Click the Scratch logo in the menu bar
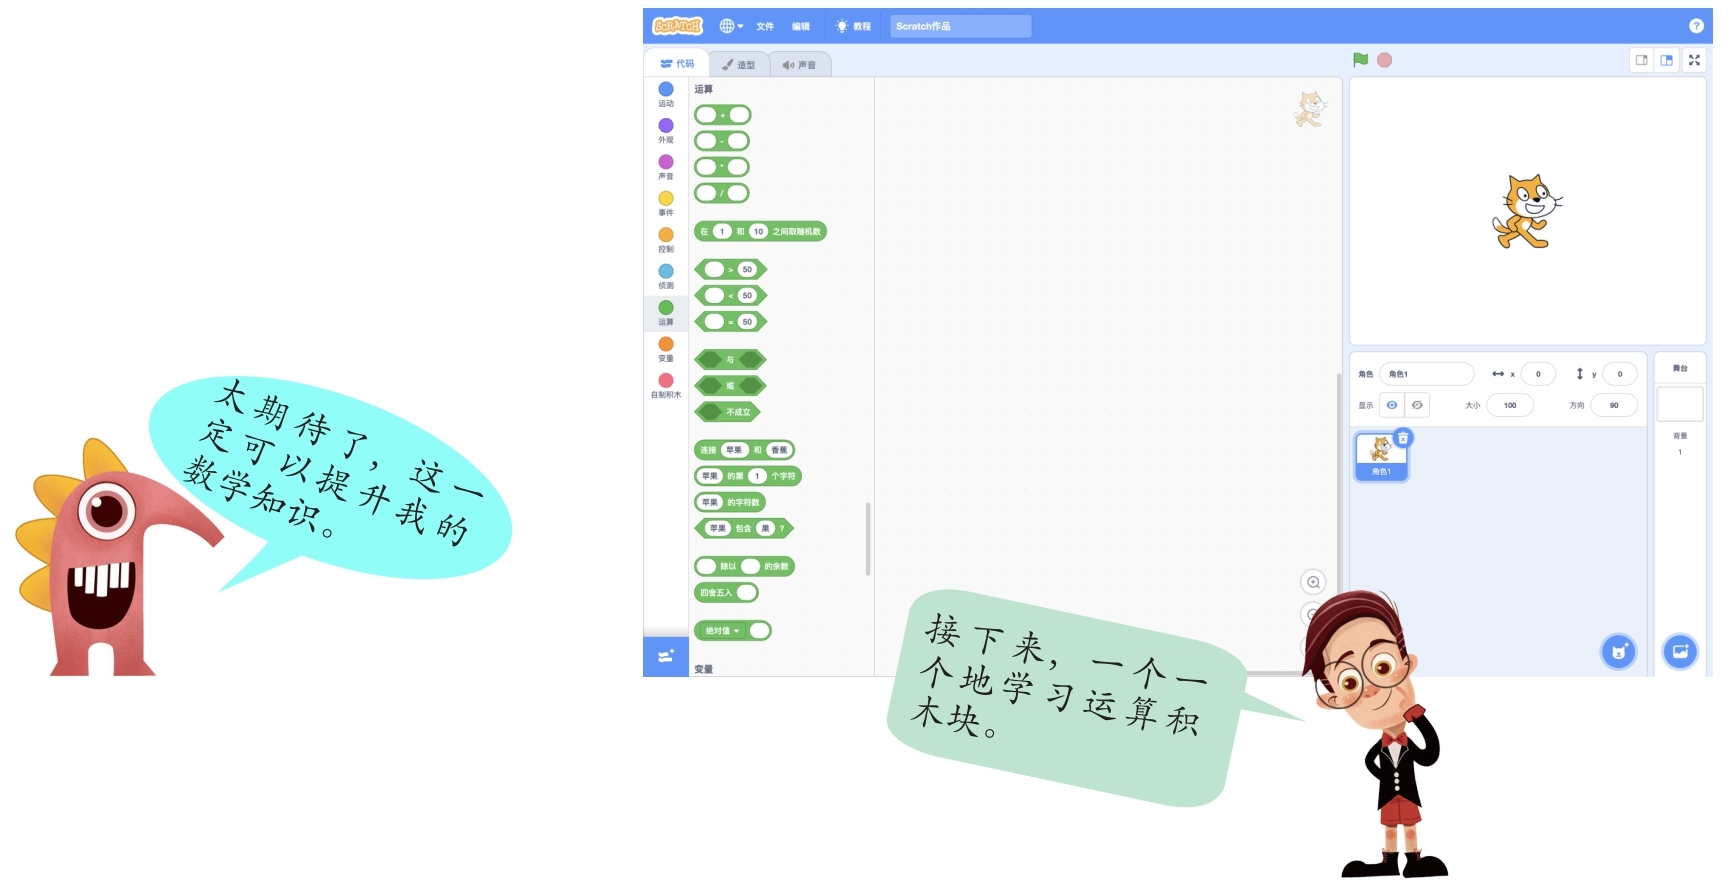 (x=677, y=26)
